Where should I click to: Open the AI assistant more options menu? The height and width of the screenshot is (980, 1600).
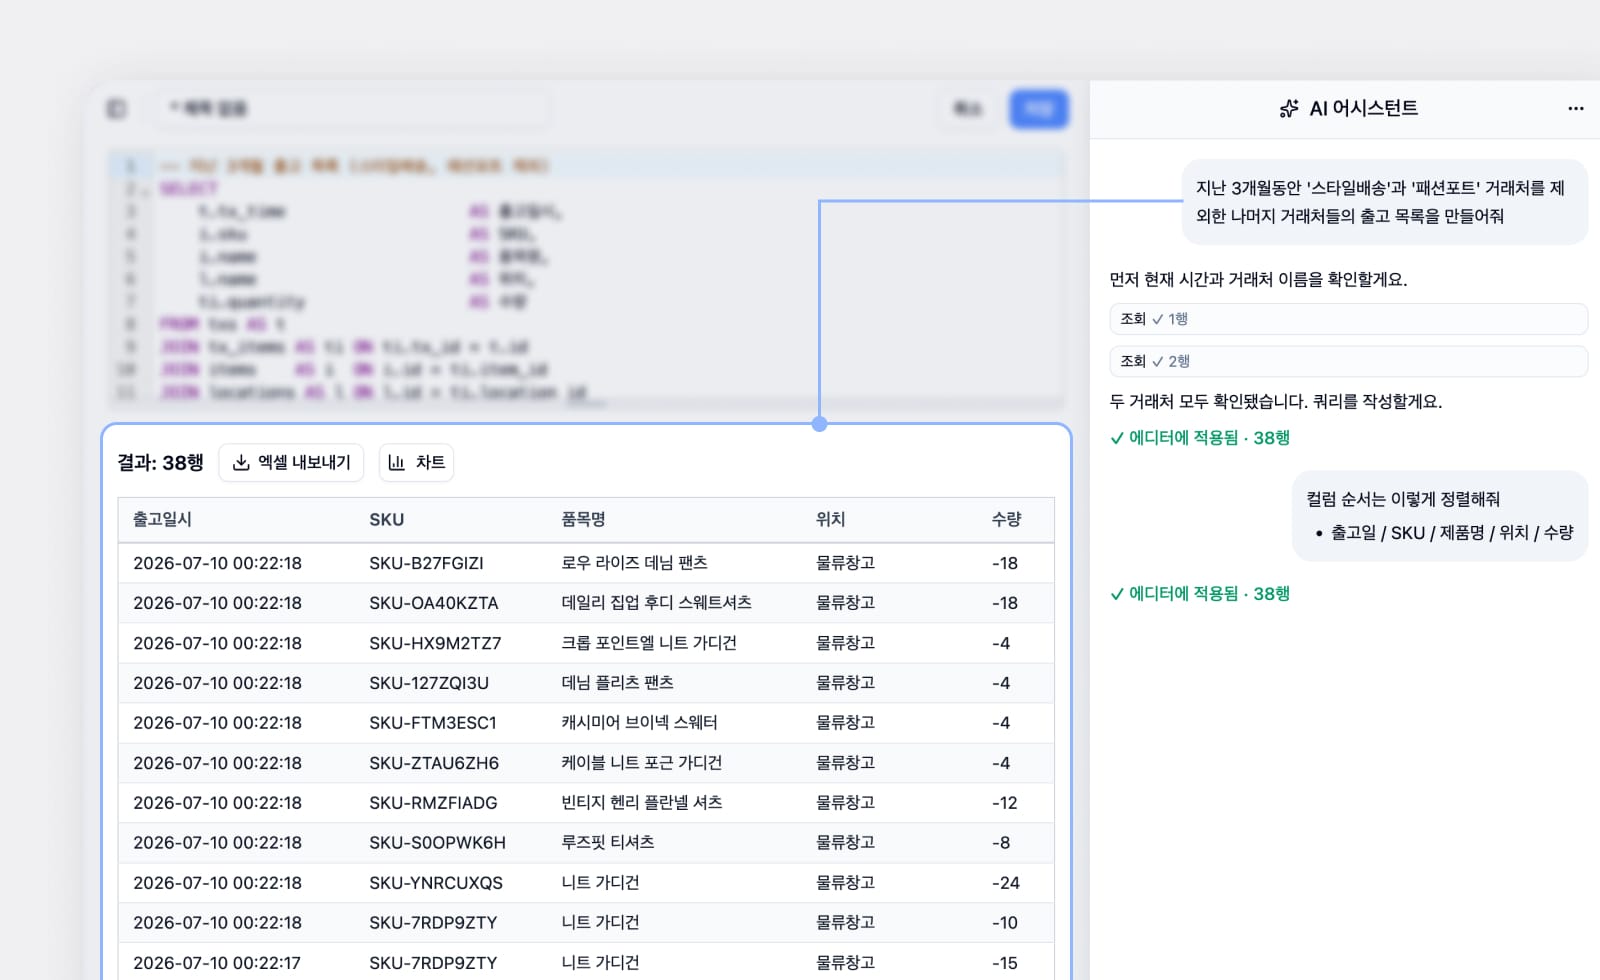[x=1575, y=108]
